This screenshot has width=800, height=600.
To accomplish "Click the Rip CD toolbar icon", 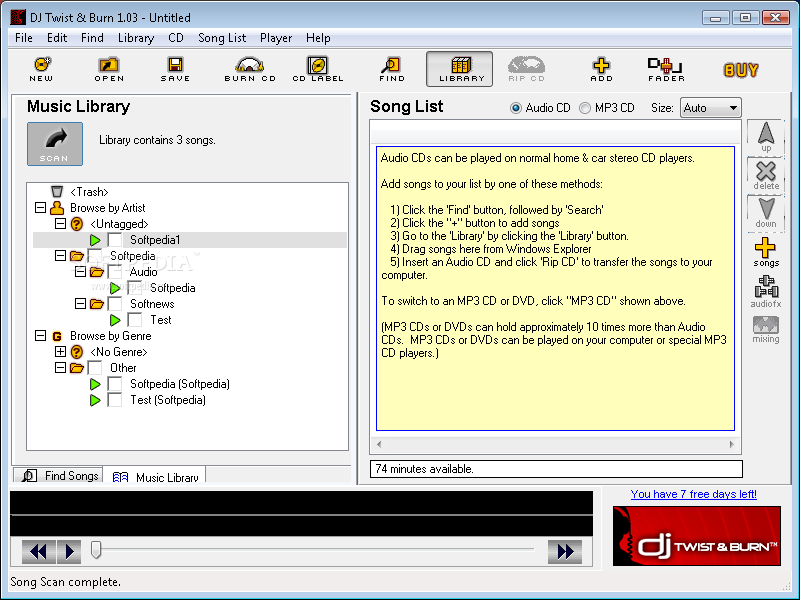I will pyautogui.click(x=527, y=69).
